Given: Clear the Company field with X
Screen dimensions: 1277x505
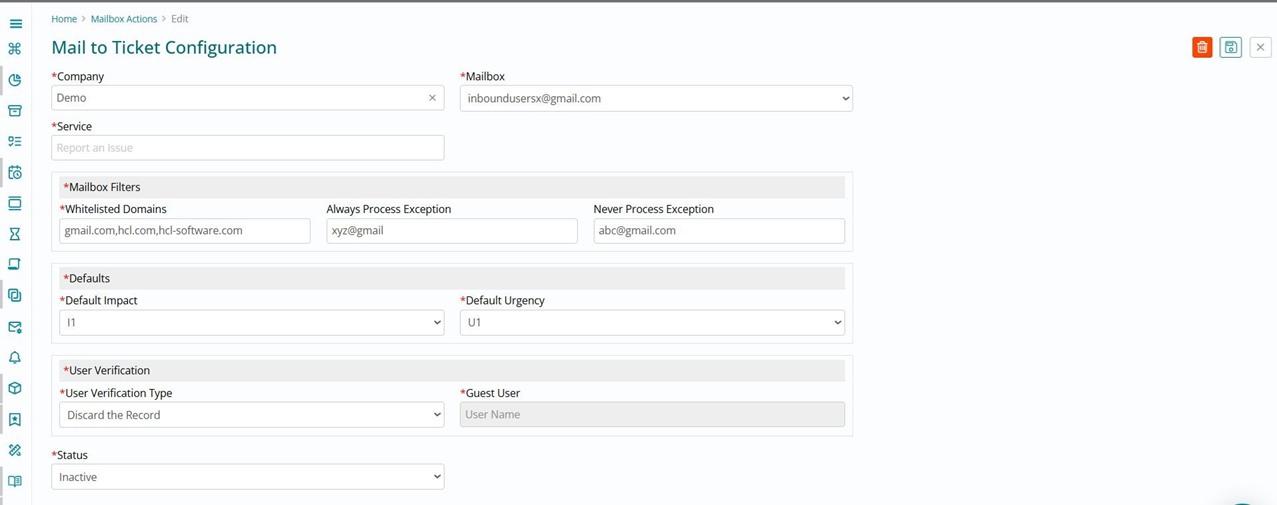Looking at the screenshot, I should (432, 98).
